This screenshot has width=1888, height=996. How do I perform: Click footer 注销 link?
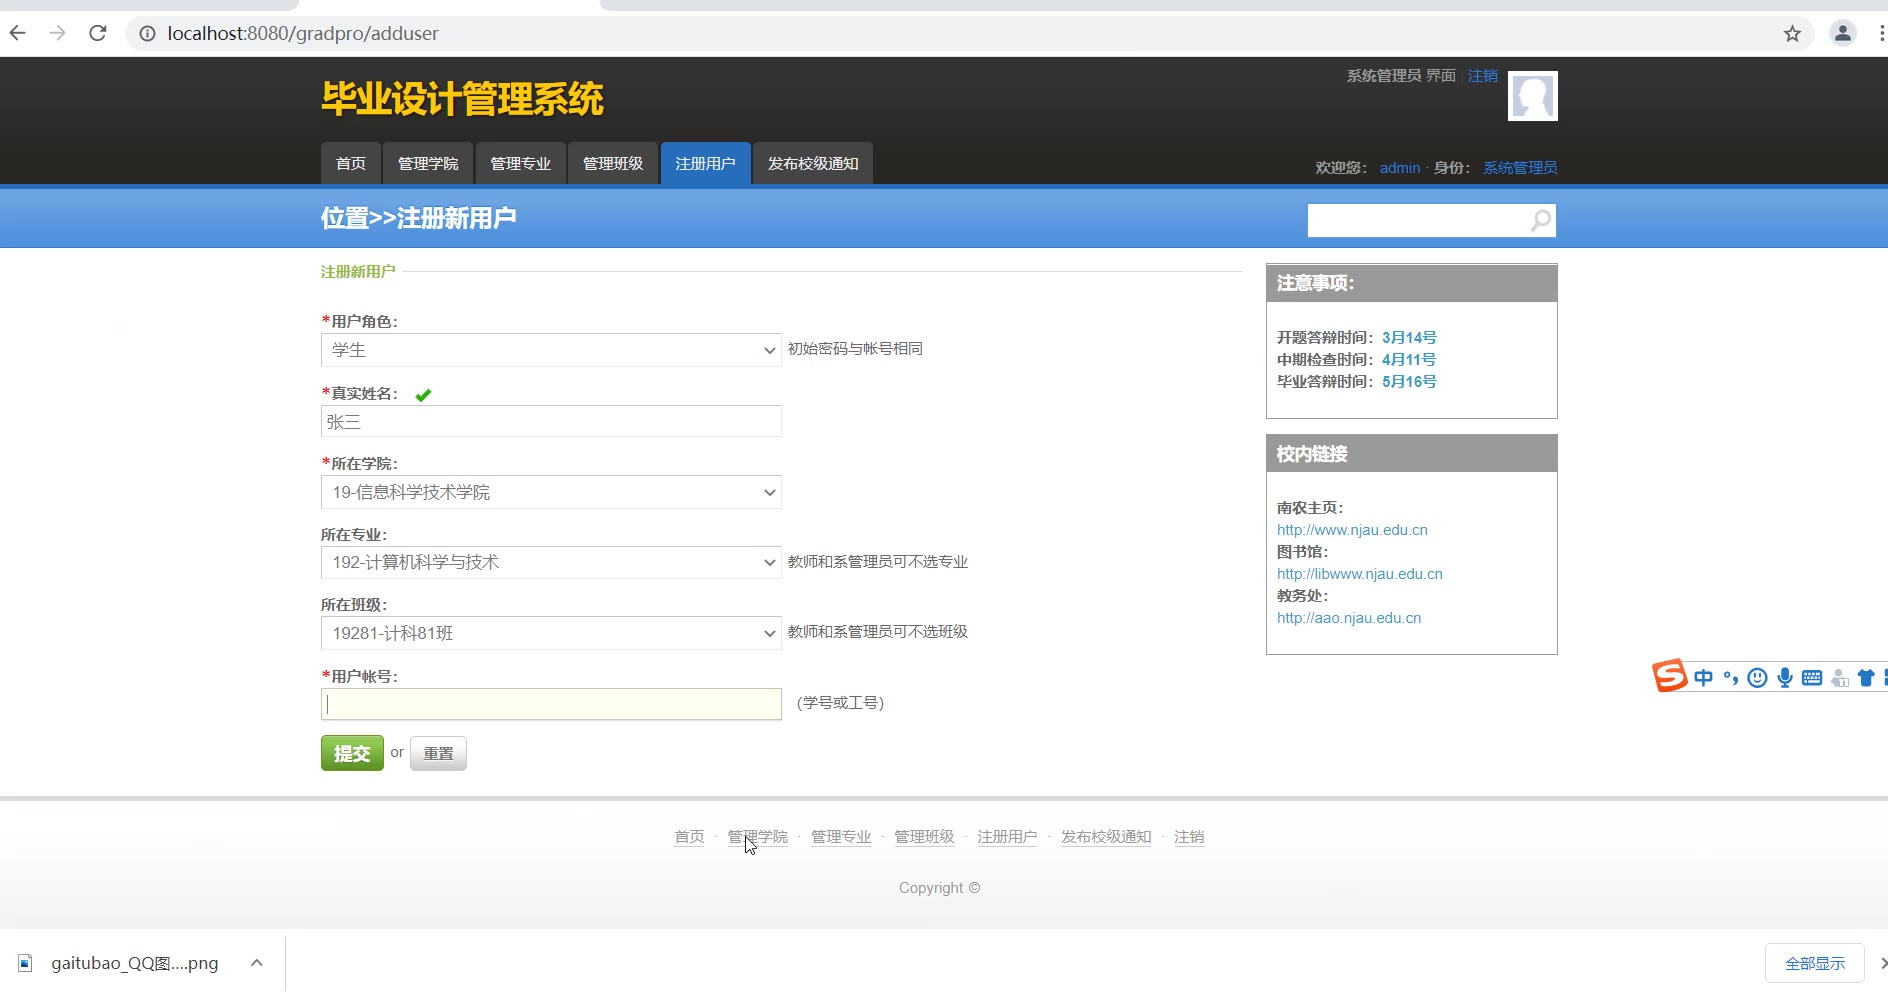(x=1189, y=837)
